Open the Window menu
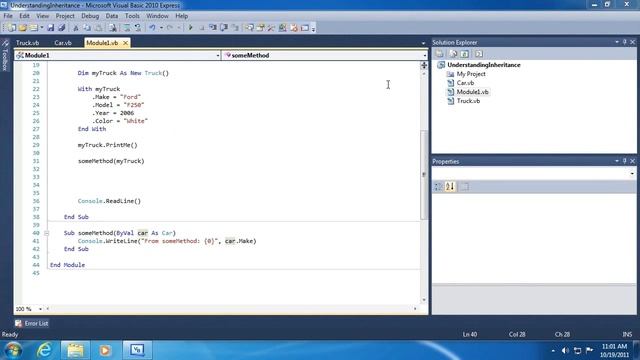The height and width of the screenshot is (360, 640). pos(157,16)
